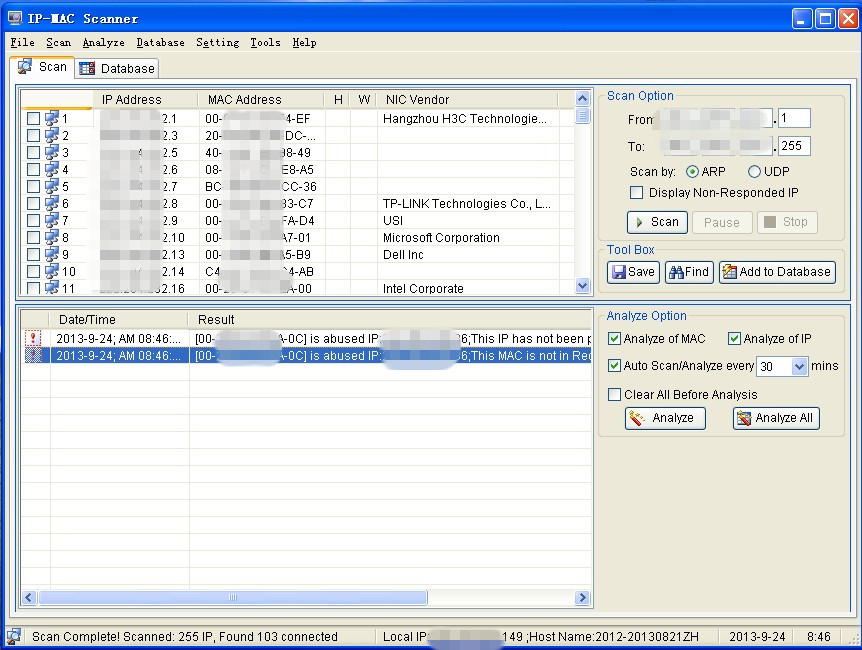The image size is (862, 650).
Task: Enable Clear All Before Analysis
Action: (x=614, y=395)
